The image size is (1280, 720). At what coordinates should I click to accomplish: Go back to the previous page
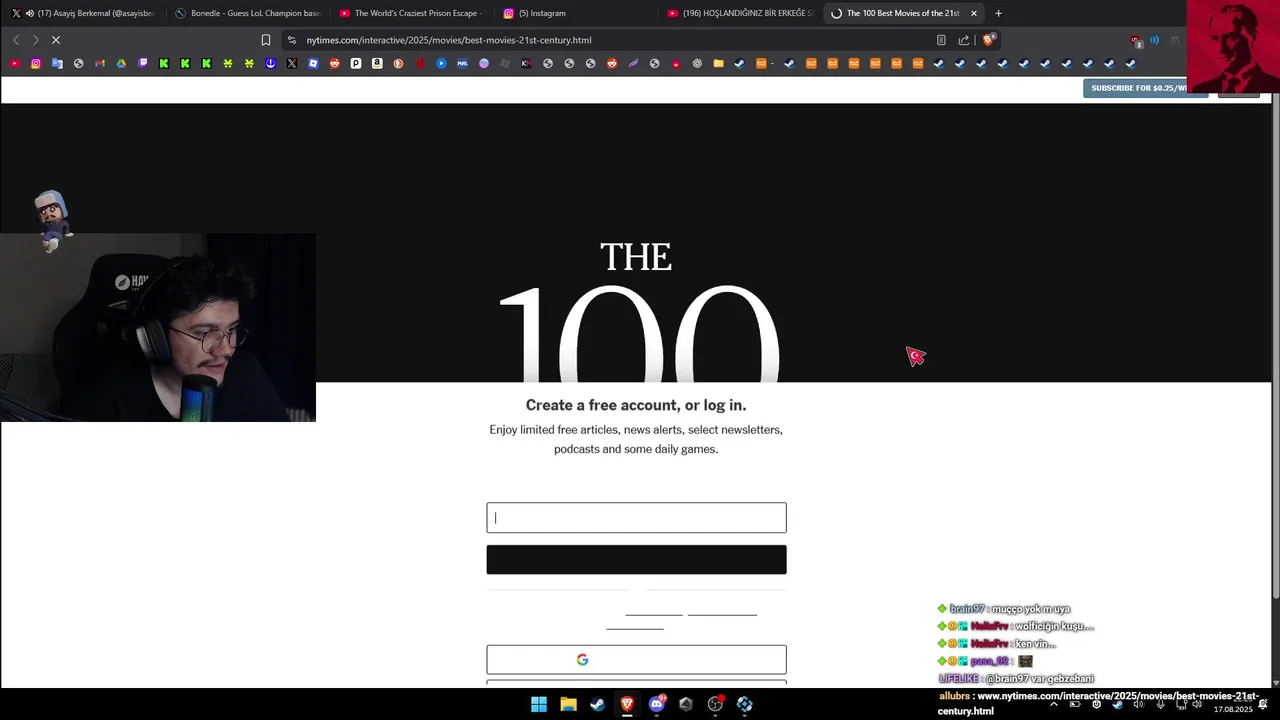(x=16, y=40)
